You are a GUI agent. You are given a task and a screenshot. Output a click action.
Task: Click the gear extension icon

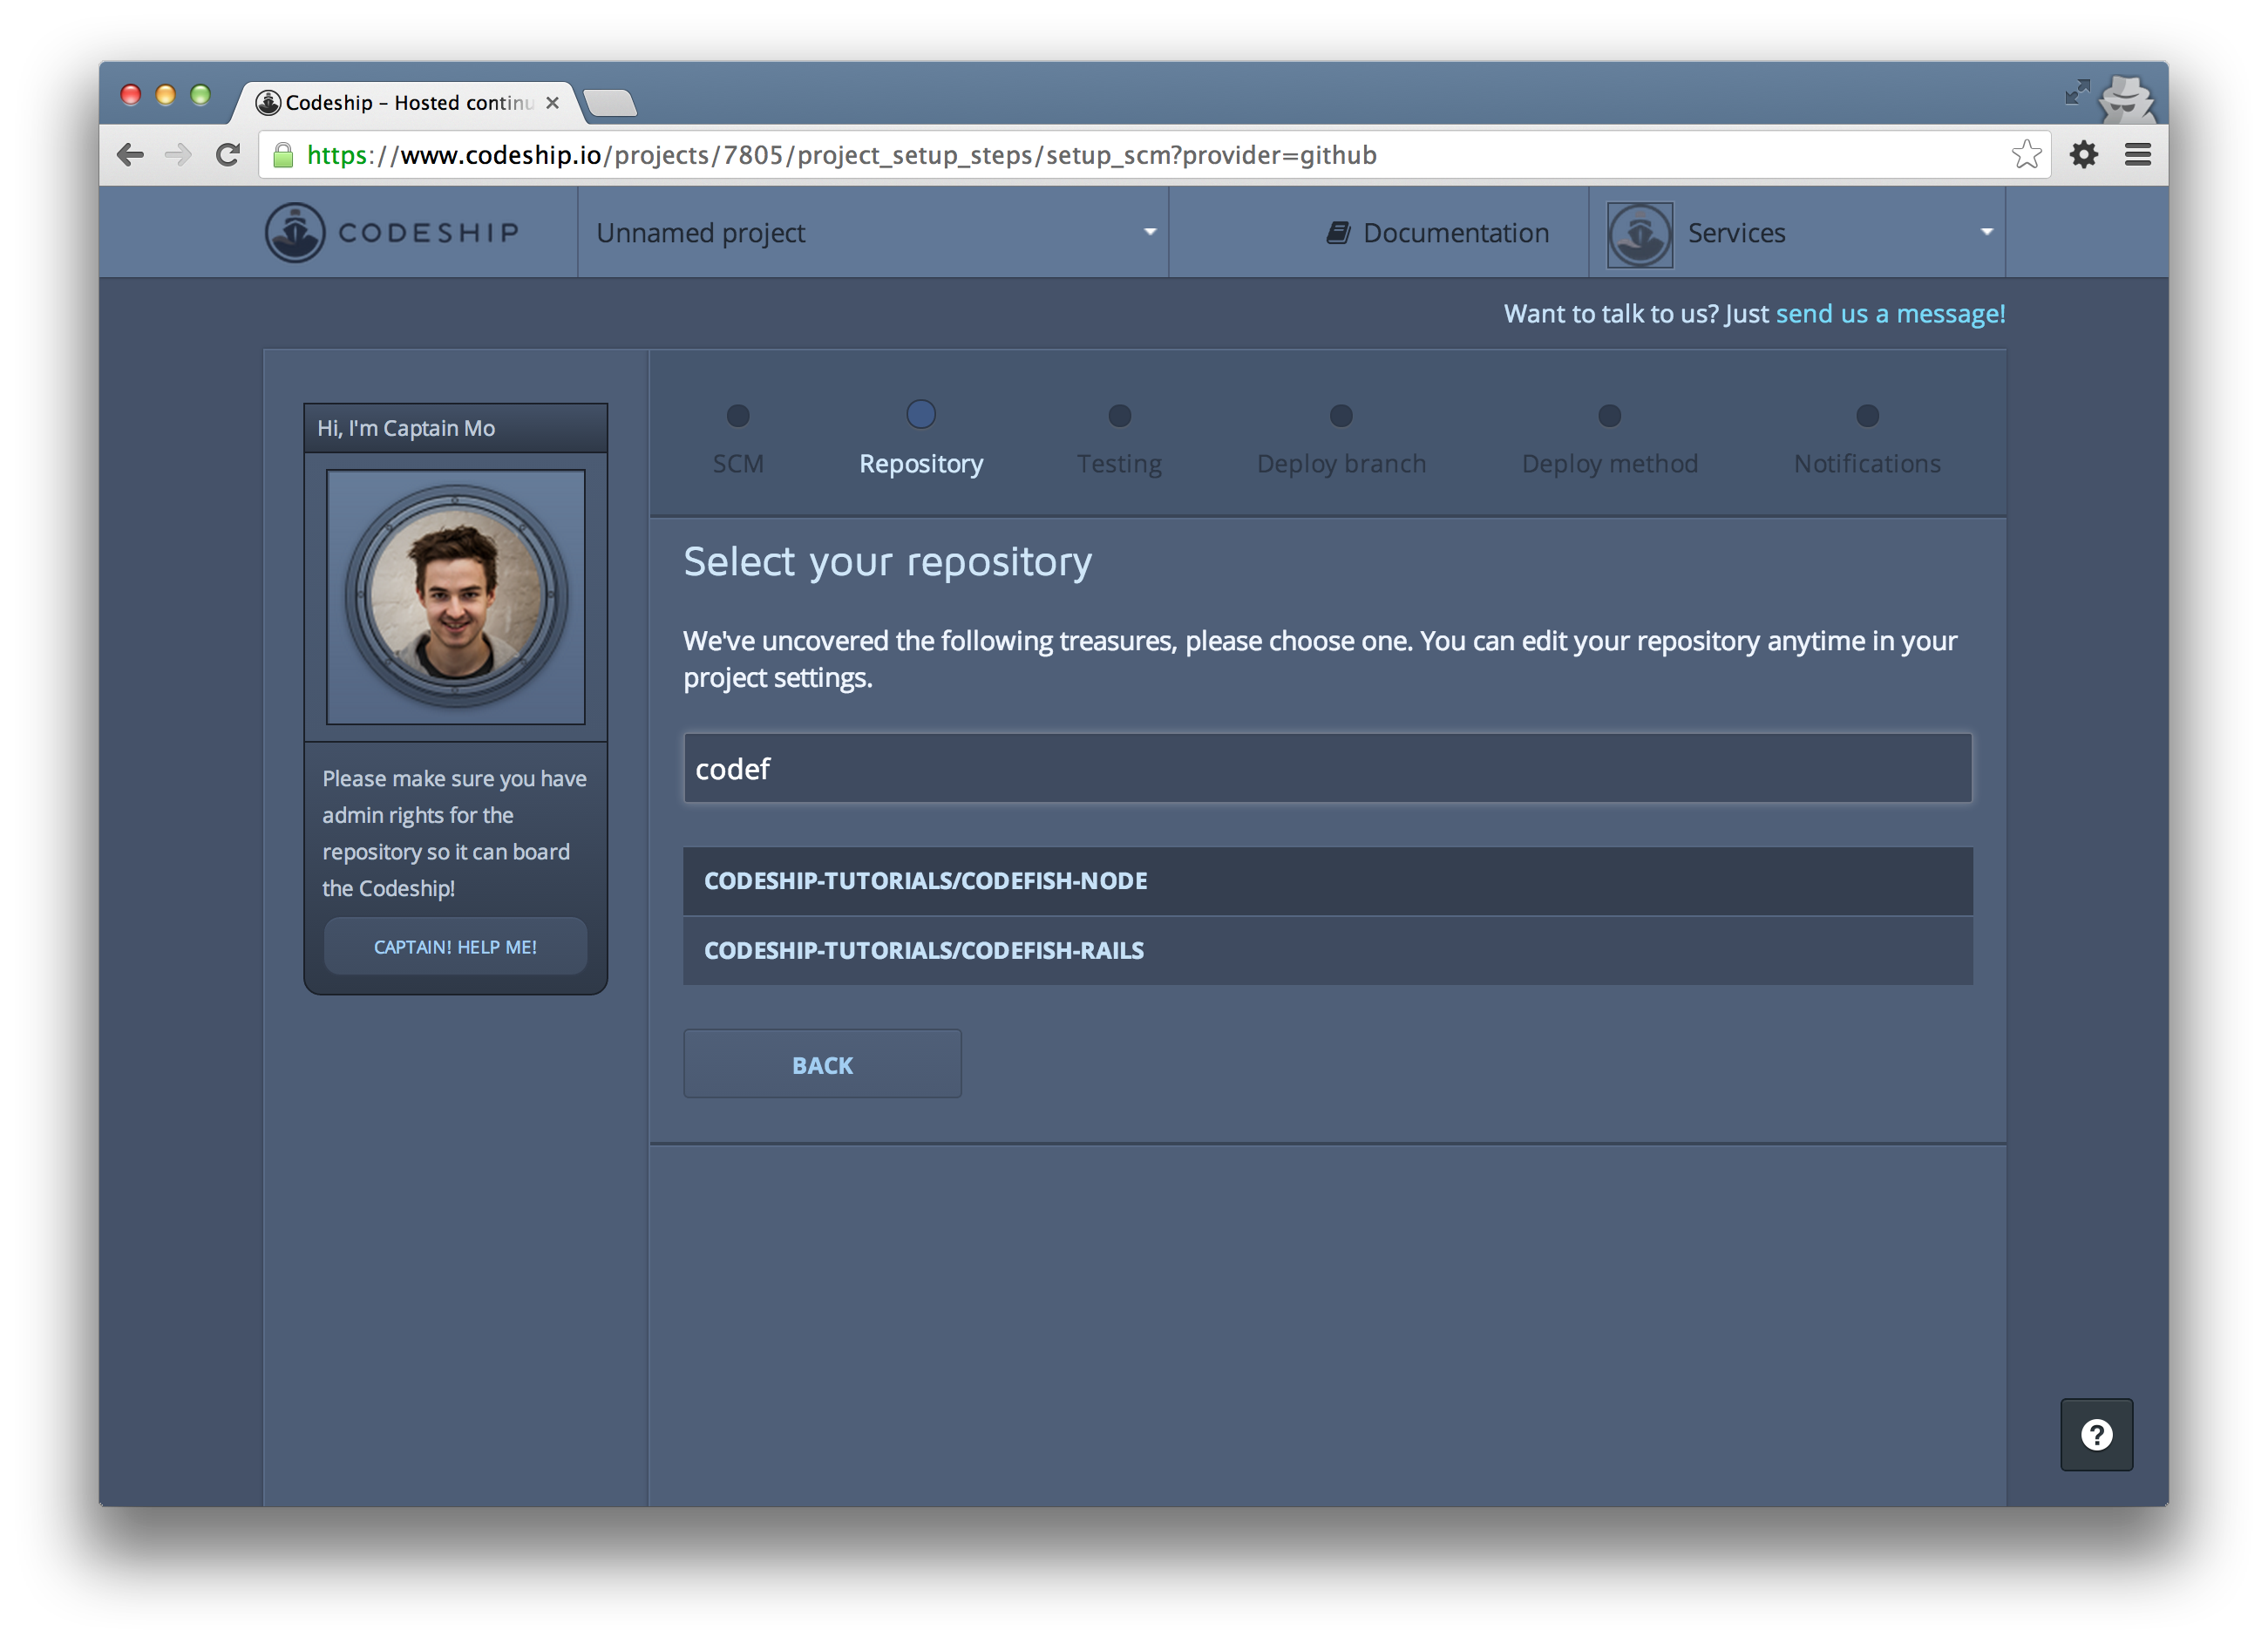pyautogui.click(x=2084, y=155)
